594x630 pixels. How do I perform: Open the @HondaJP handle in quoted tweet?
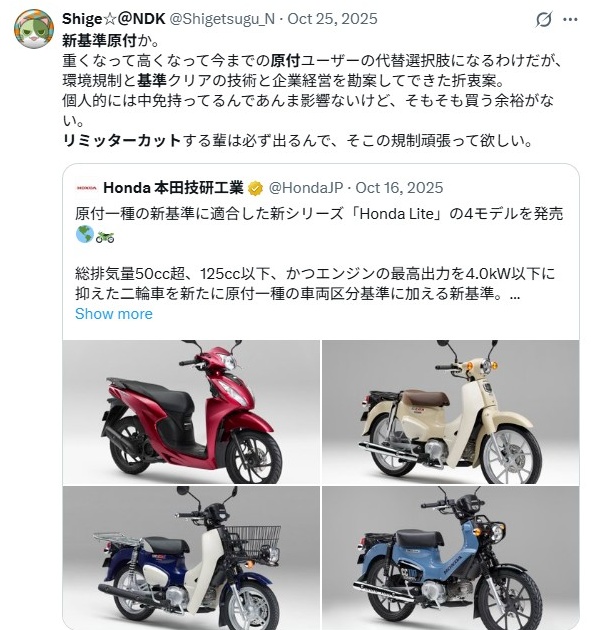pyautogui.click(x=305, y=188)
